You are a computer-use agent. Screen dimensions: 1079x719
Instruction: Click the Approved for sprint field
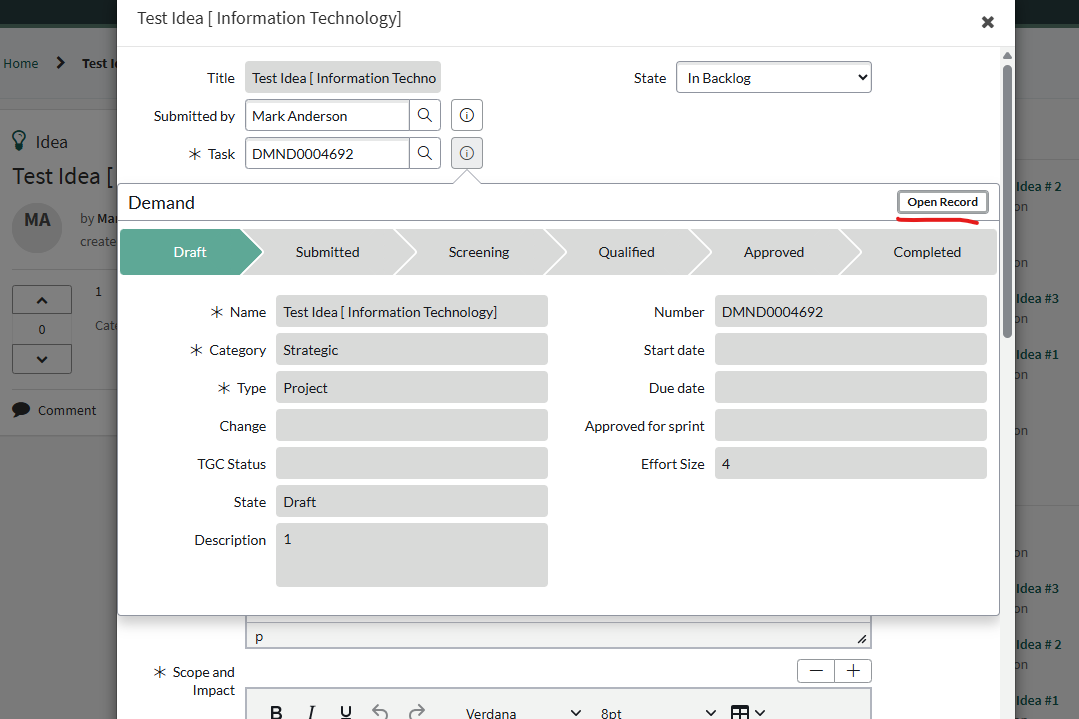[851, 425]
